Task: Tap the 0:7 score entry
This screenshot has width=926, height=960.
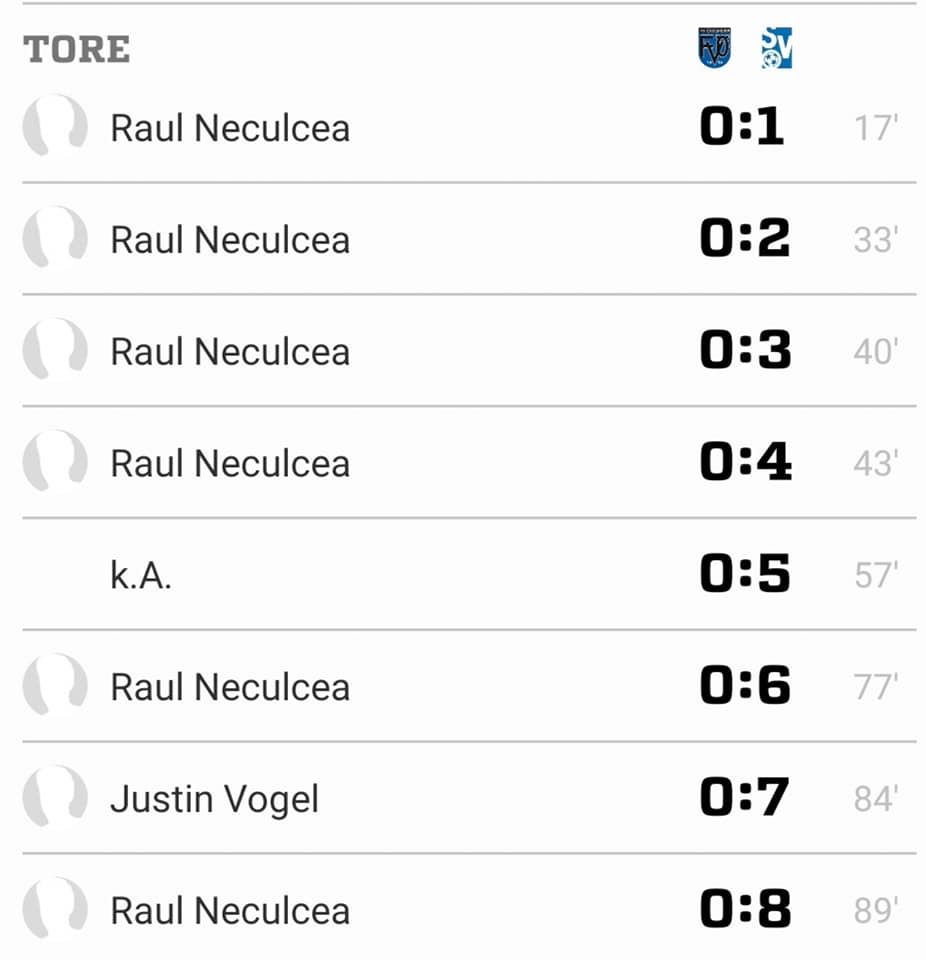Action: click(x=744, y=797)
